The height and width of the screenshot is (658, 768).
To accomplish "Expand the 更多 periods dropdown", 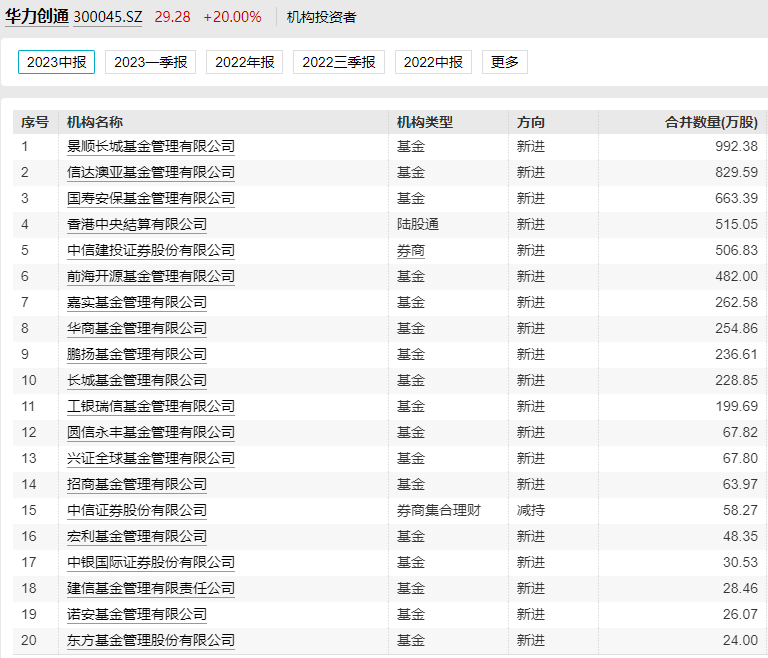I will pyautogui.click(x=504, y=62).
